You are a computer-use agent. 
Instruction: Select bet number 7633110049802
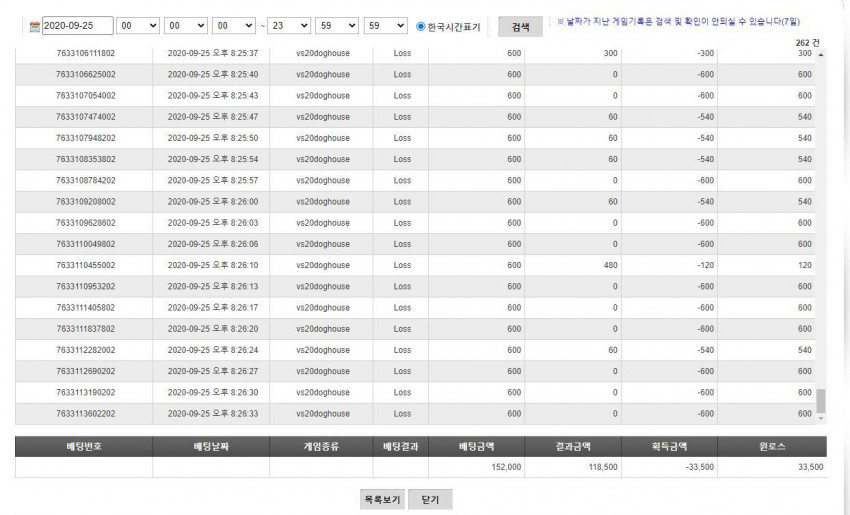point(86,244)
